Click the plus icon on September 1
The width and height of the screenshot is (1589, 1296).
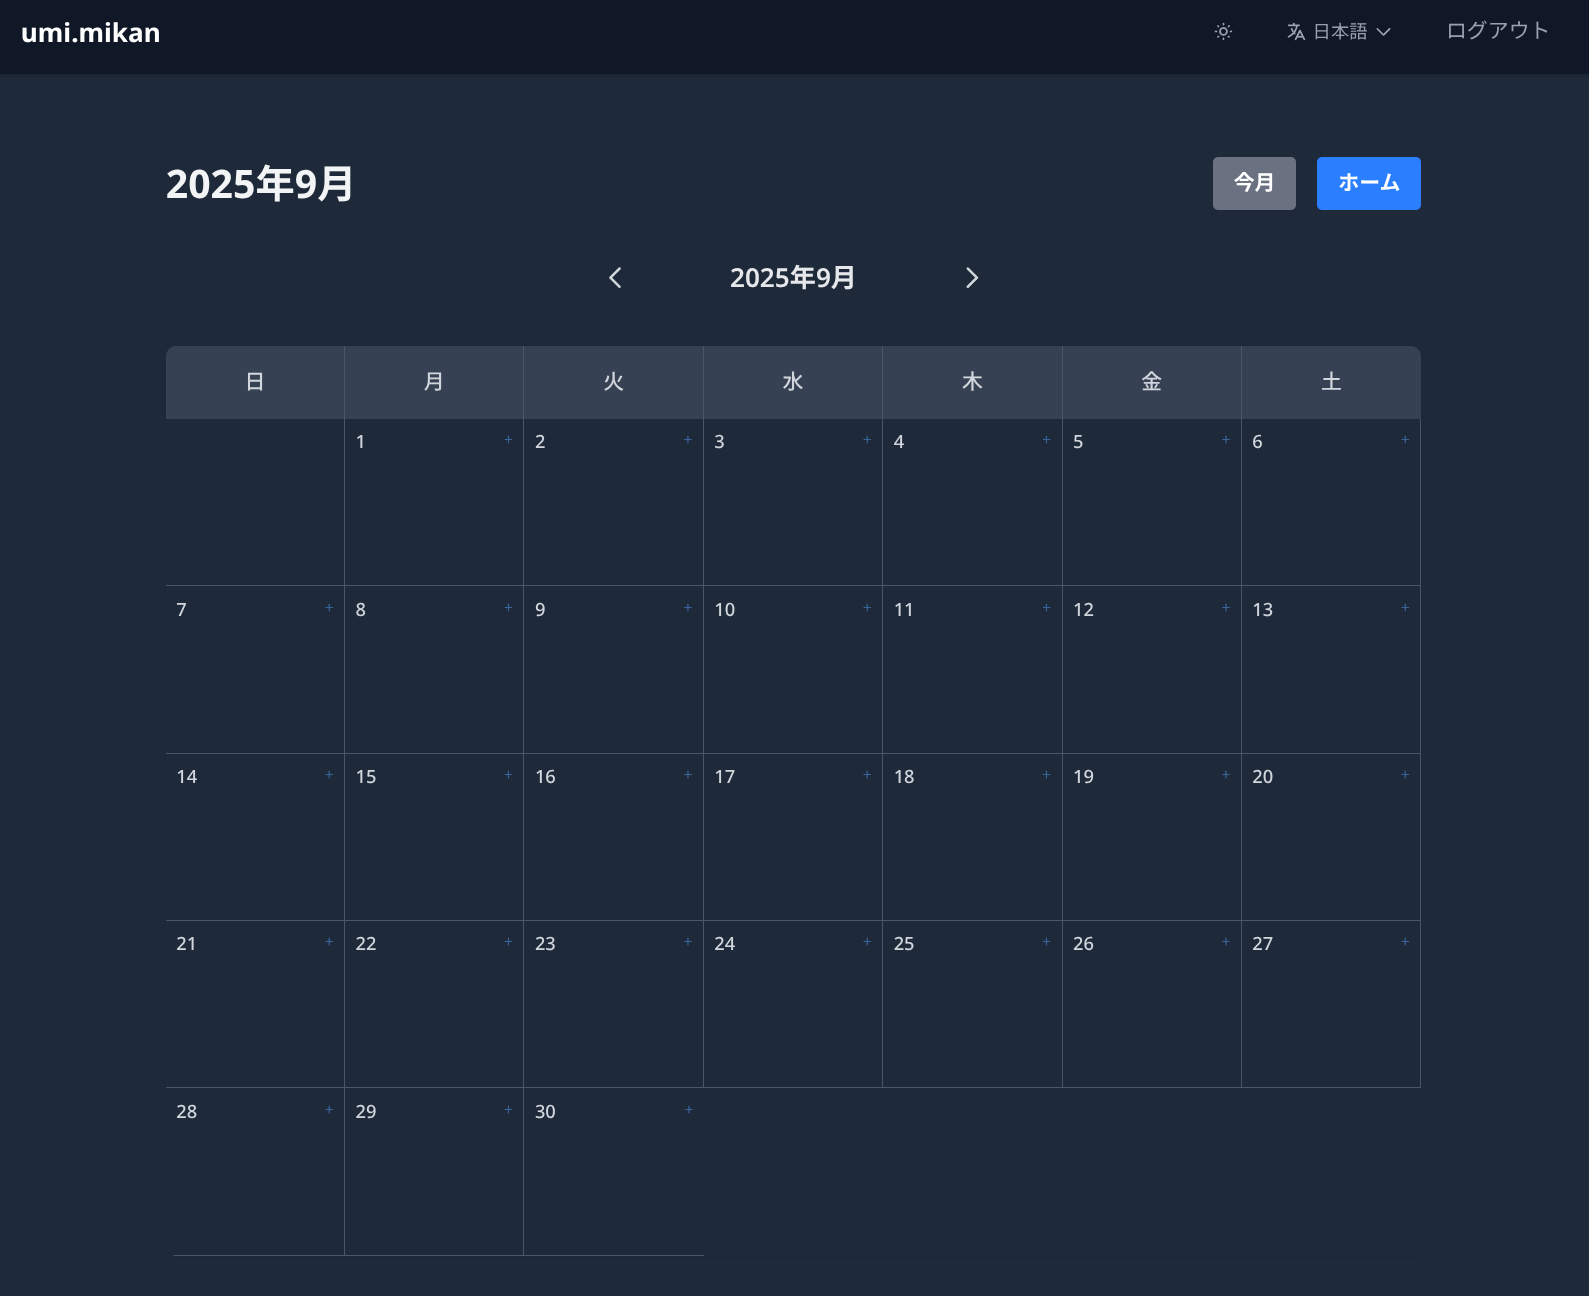coord(508,440)
